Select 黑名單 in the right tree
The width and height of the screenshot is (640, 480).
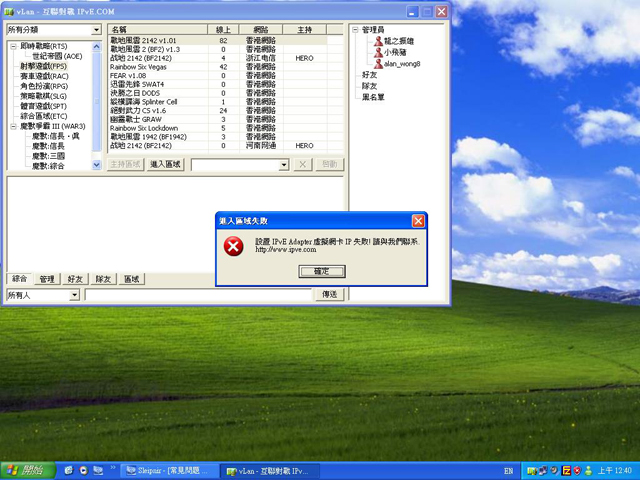[x=373, y=97]
